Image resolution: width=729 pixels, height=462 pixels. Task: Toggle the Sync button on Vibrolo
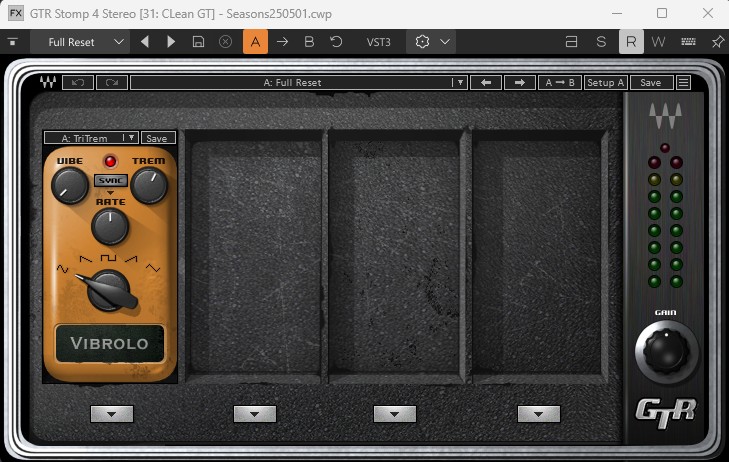click(x=111, y=180)
